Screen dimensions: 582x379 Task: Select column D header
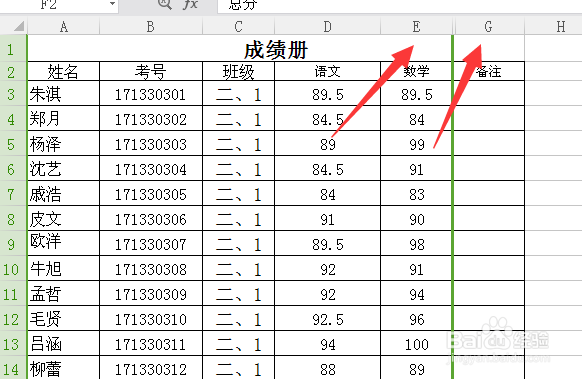coord(327,26)
